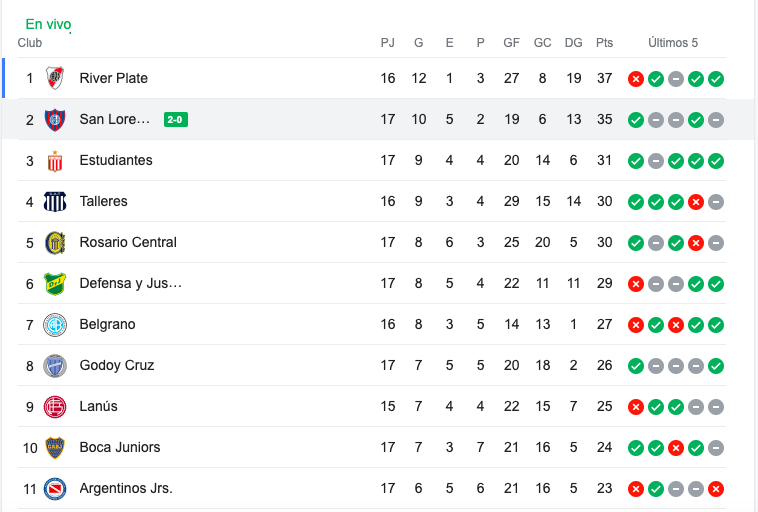Open the Boca Juniors team name link
This screenshot has height=512, width=758.
pyautogui.click(x=120, y=447)
